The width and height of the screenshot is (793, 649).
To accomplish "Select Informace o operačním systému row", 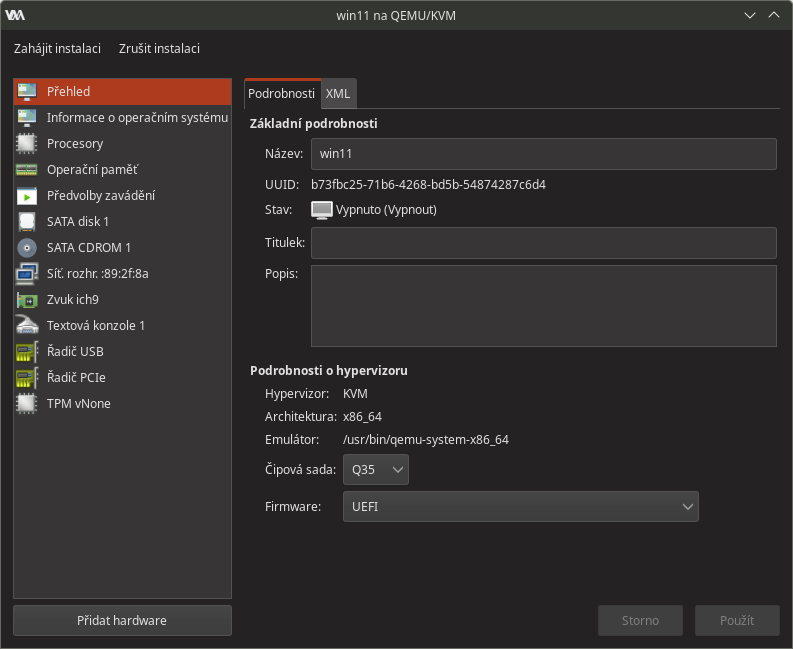I will (x=122, y=117).
